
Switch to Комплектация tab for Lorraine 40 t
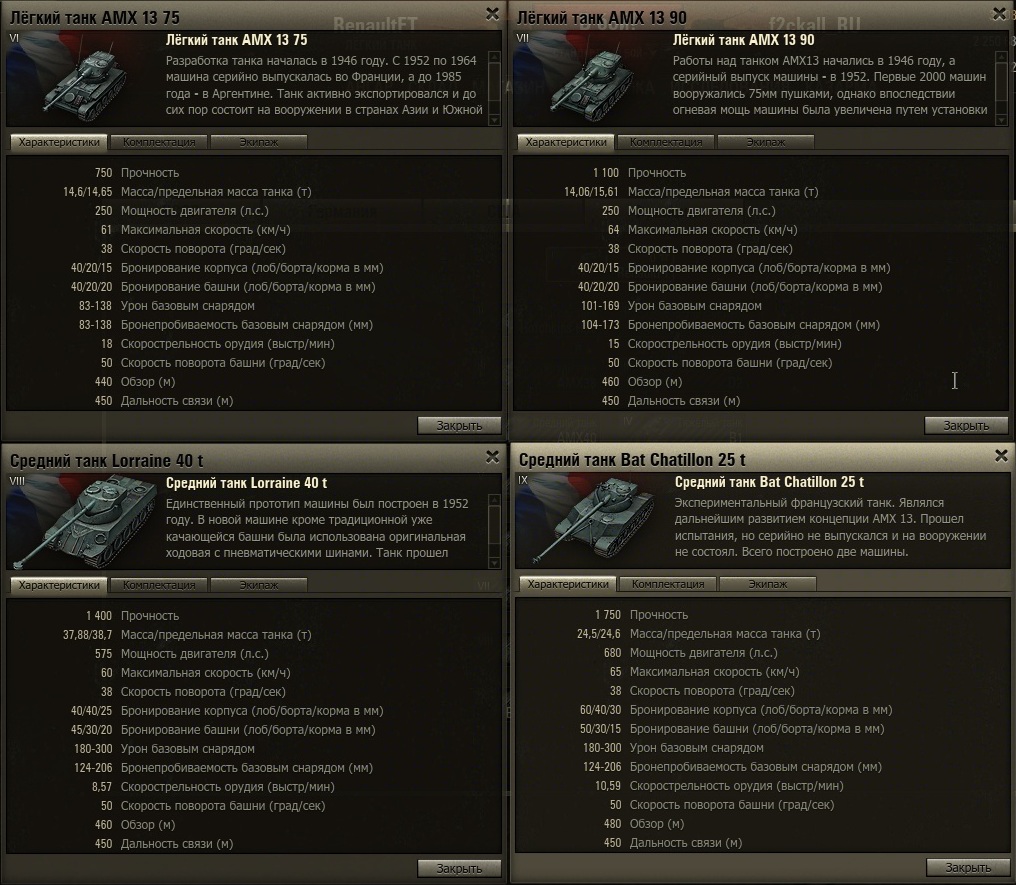coord(159,585)
